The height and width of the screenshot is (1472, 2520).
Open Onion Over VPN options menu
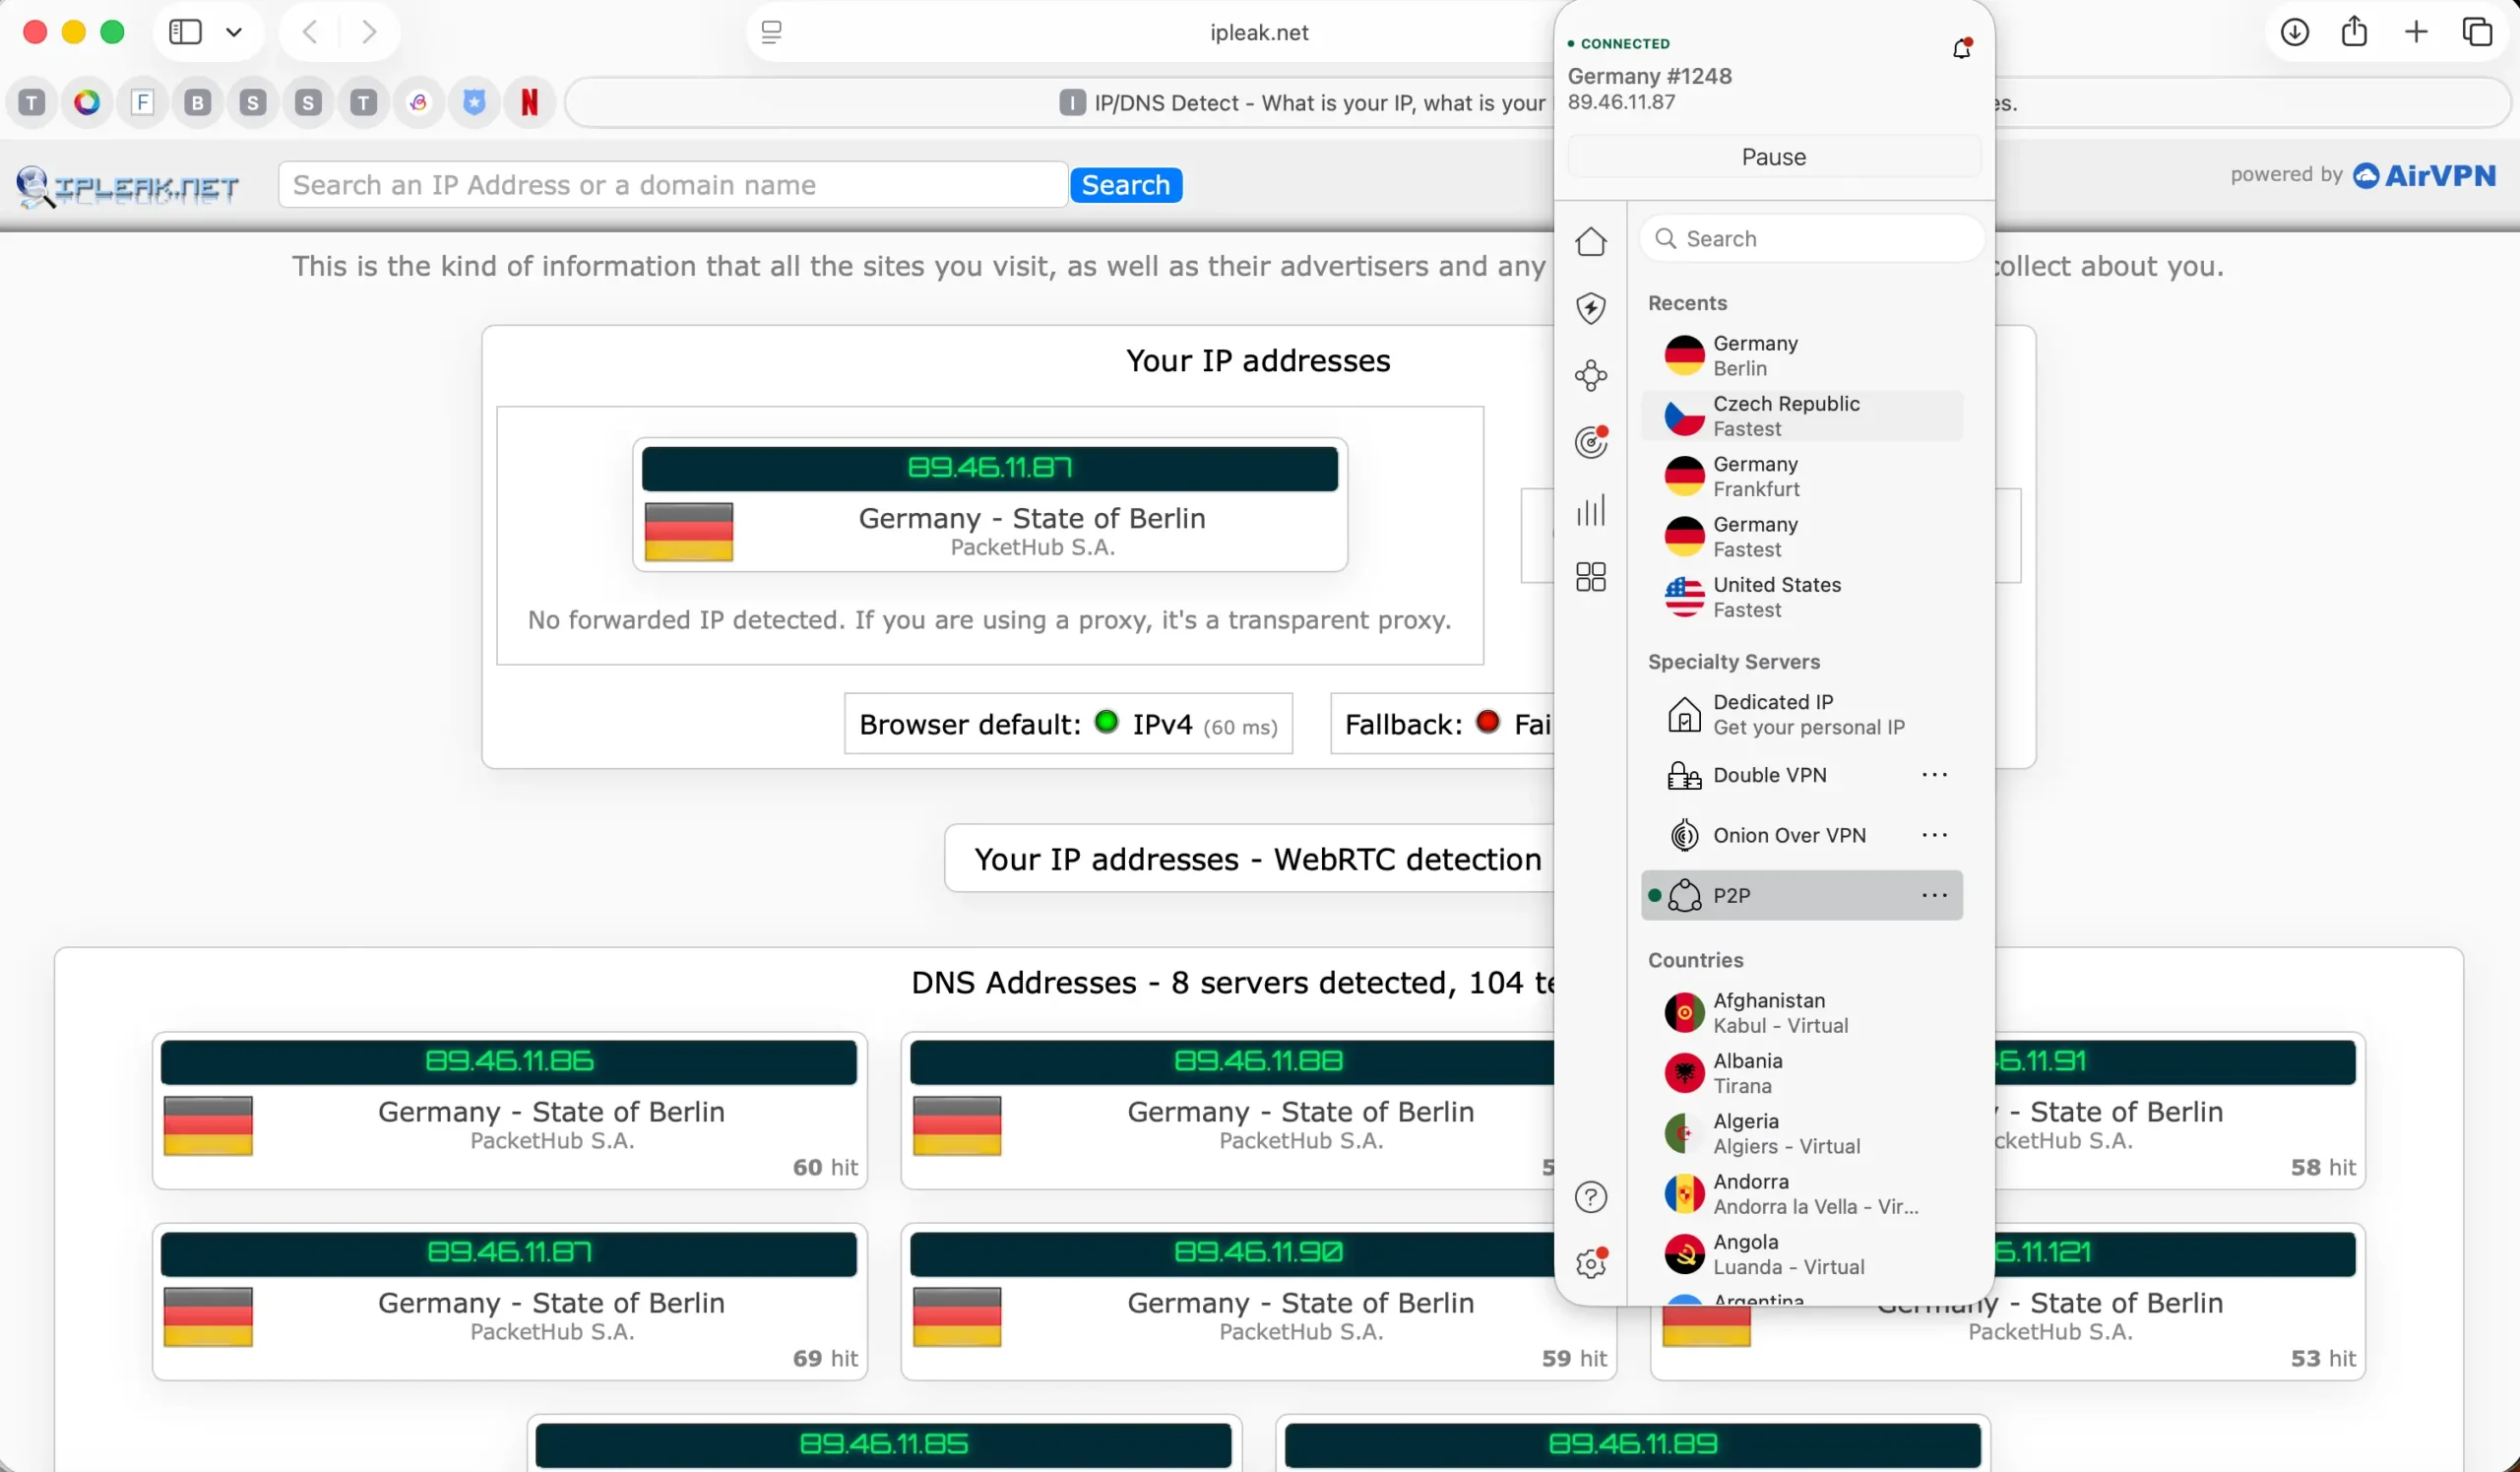click(x=1934, y=834)
